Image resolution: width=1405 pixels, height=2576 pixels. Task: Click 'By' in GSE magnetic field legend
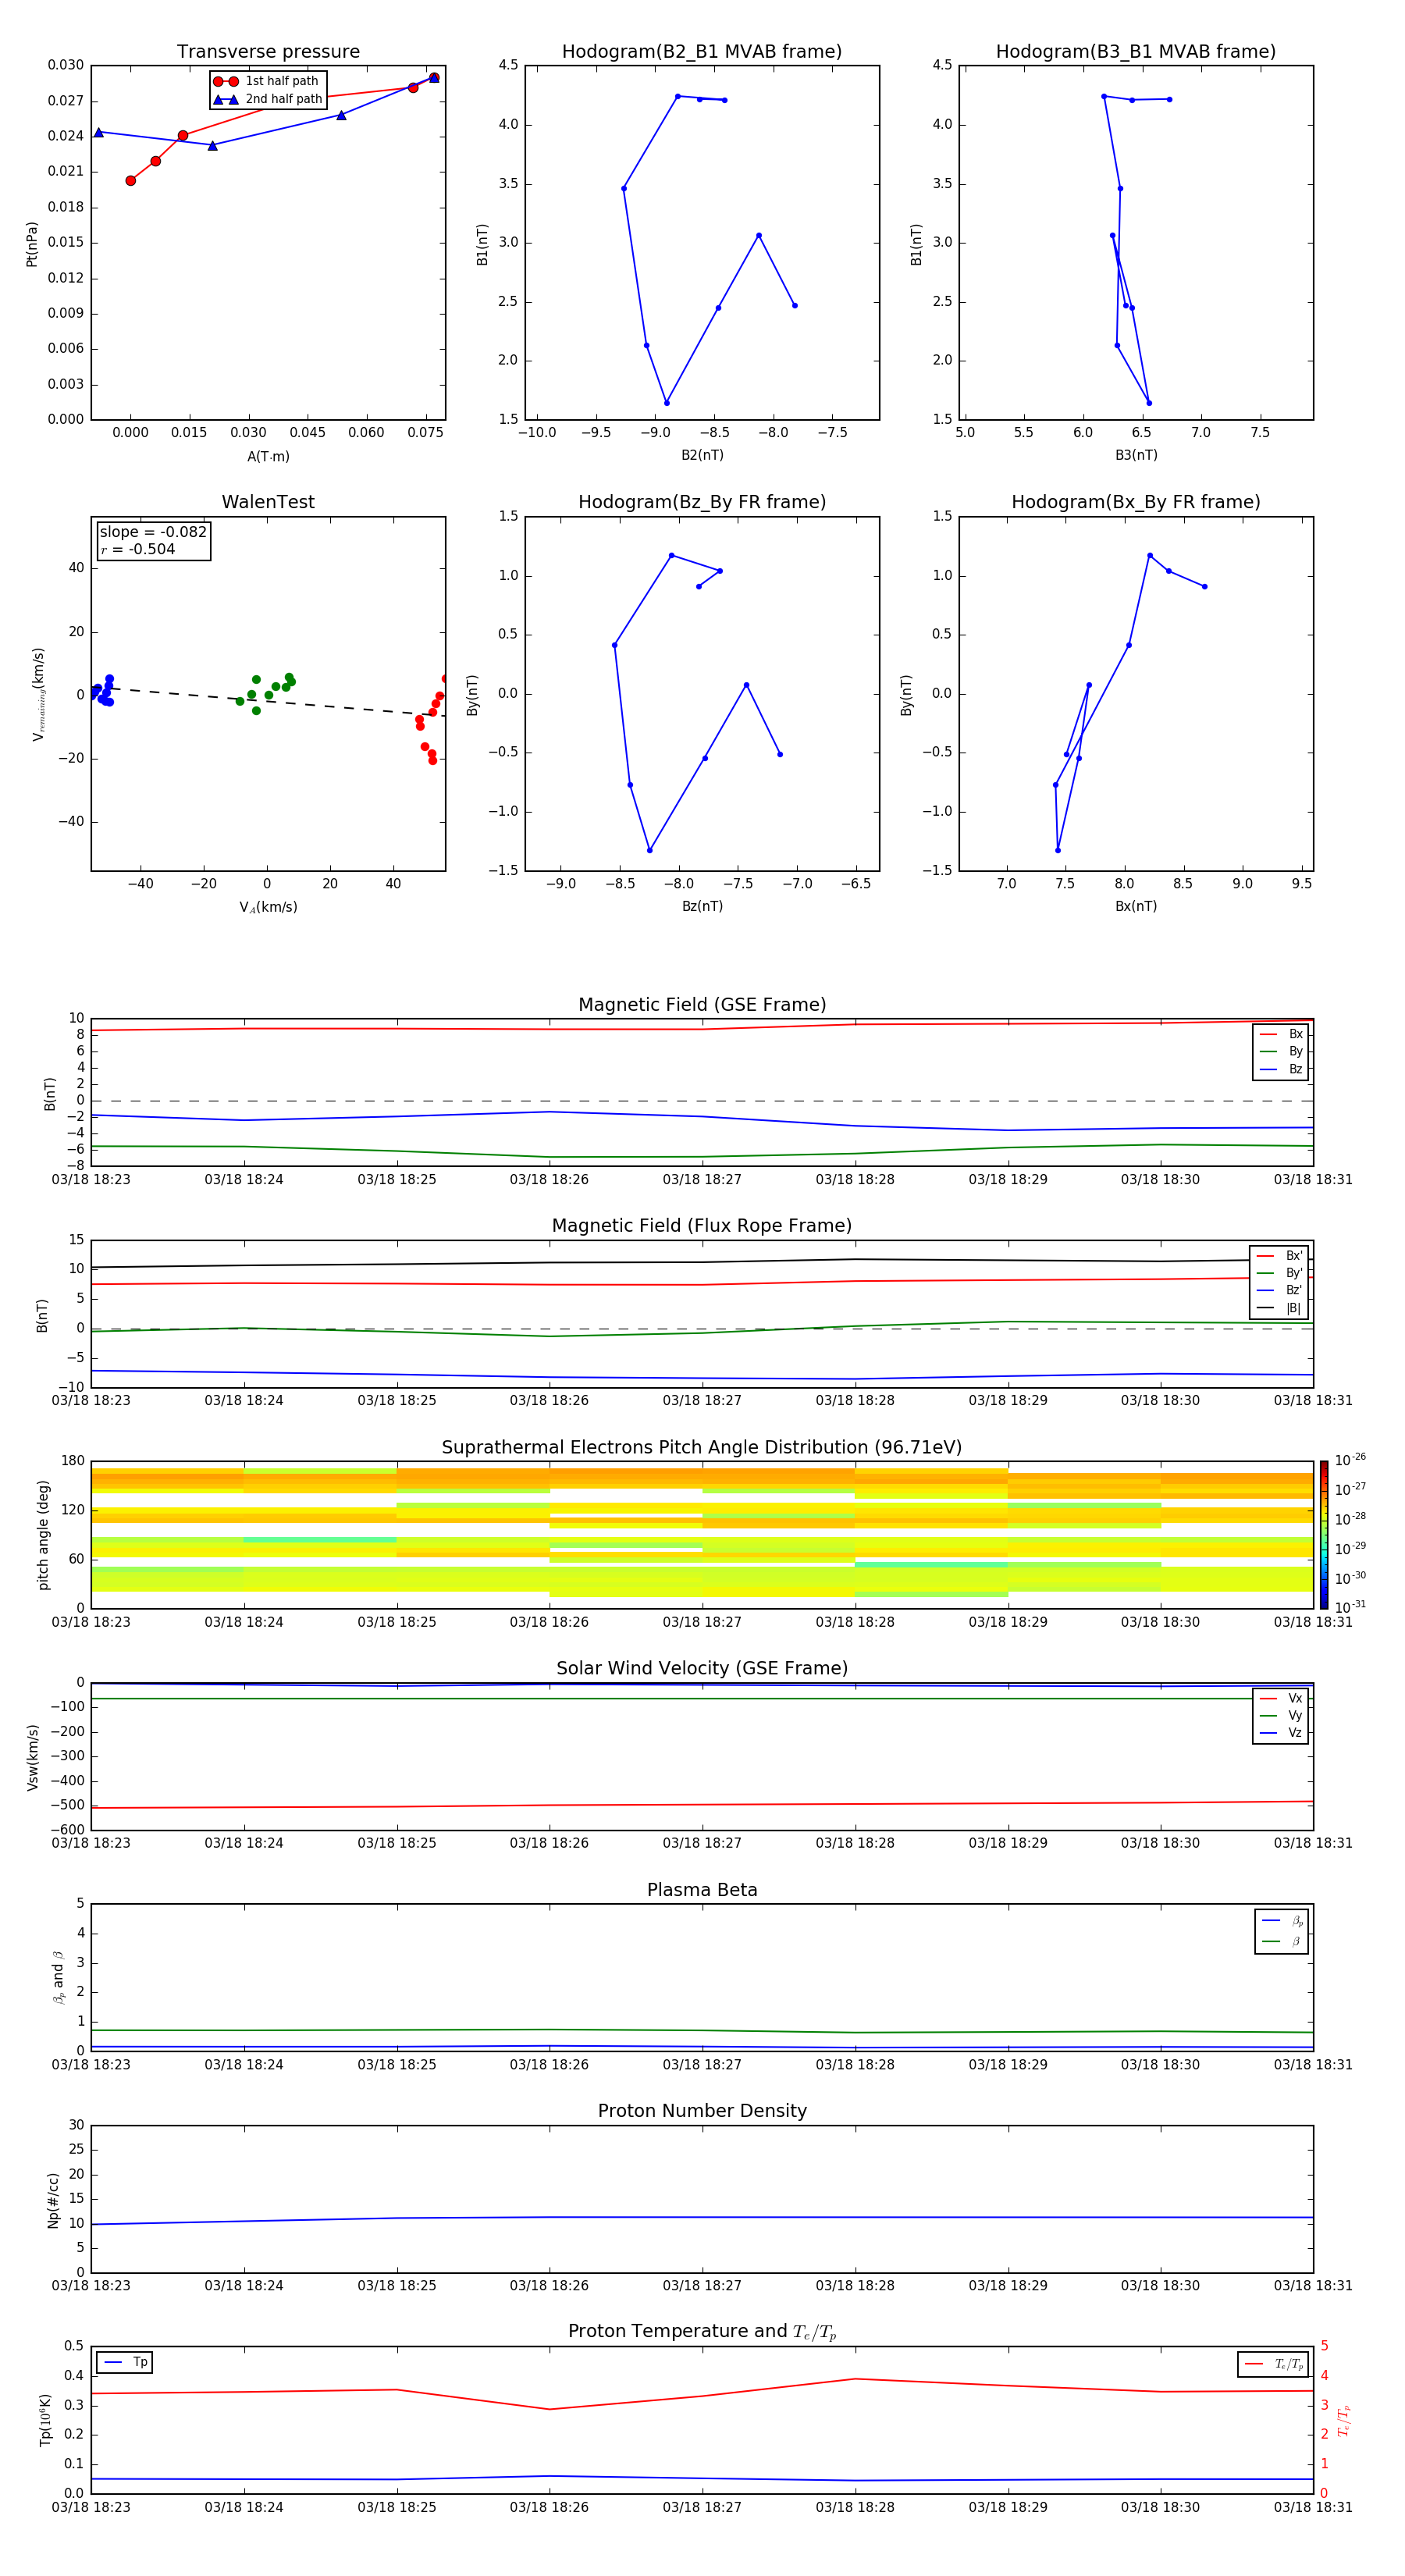point(1281,1051)
